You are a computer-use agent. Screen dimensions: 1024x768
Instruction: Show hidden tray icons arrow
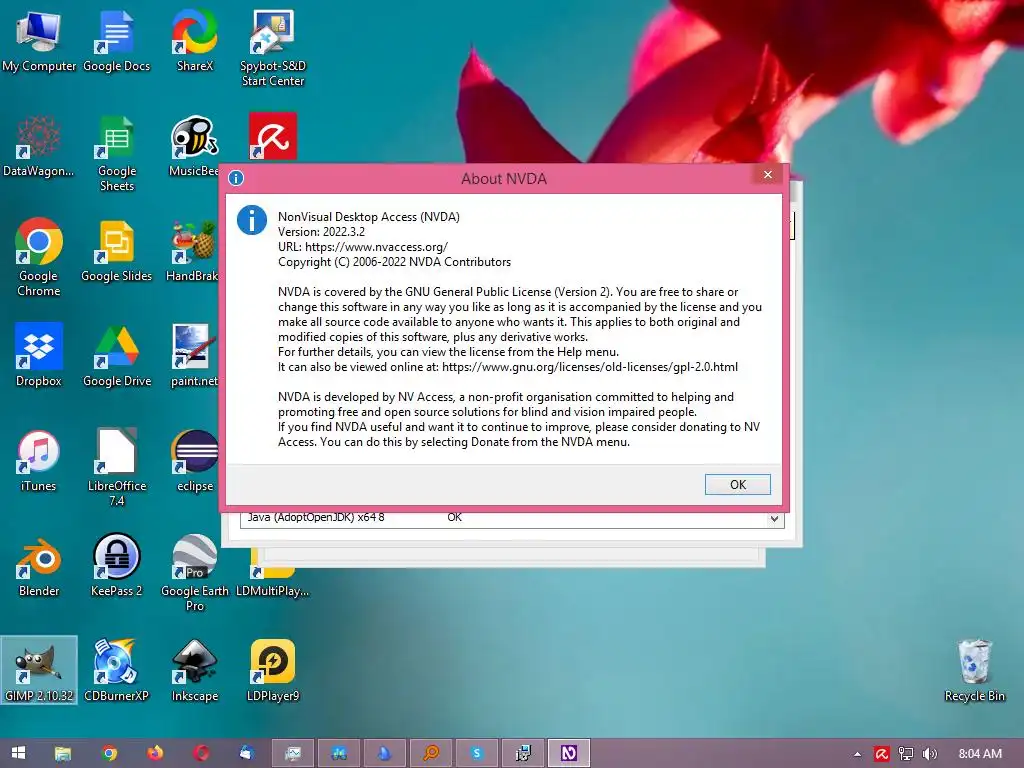click(x=857, y=754)
